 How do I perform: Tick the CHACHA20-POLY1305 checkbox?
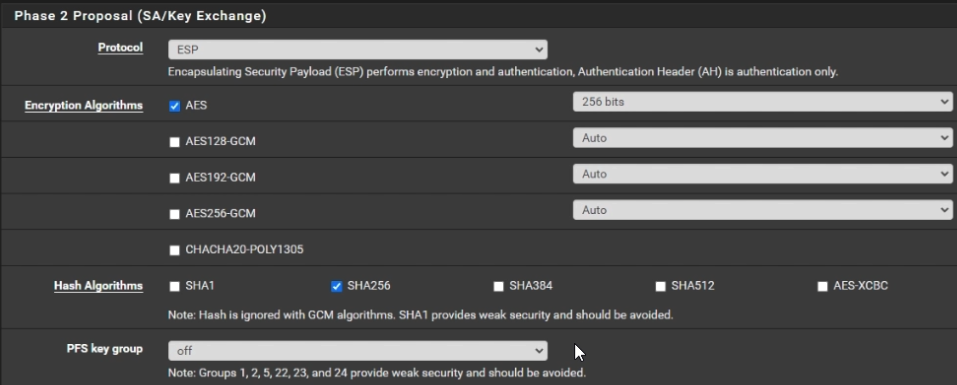point(175,250)
